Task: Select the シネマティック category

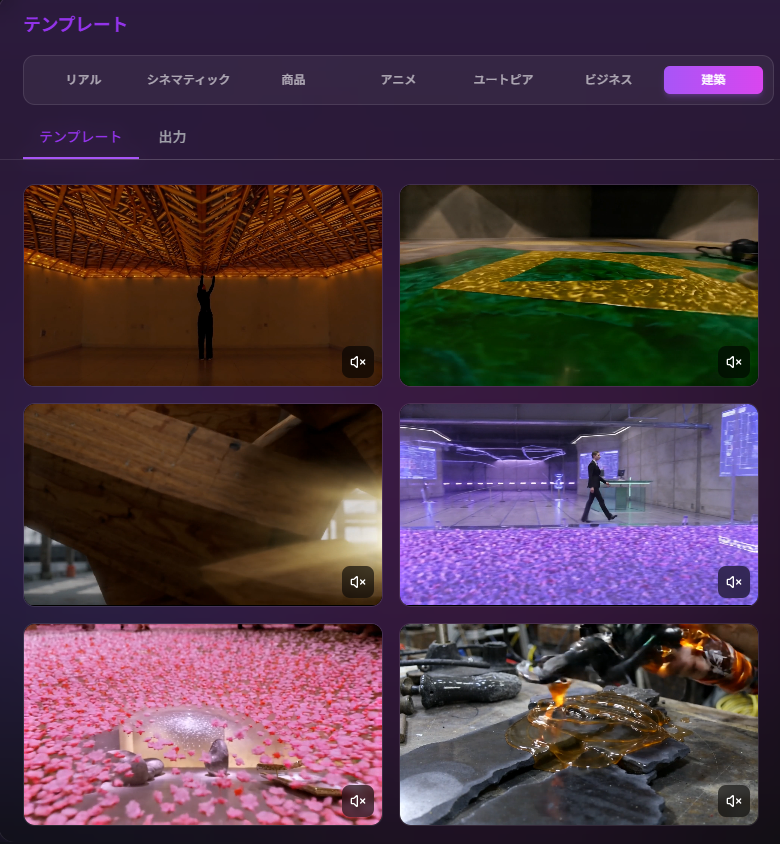Action: click(188, 80)
